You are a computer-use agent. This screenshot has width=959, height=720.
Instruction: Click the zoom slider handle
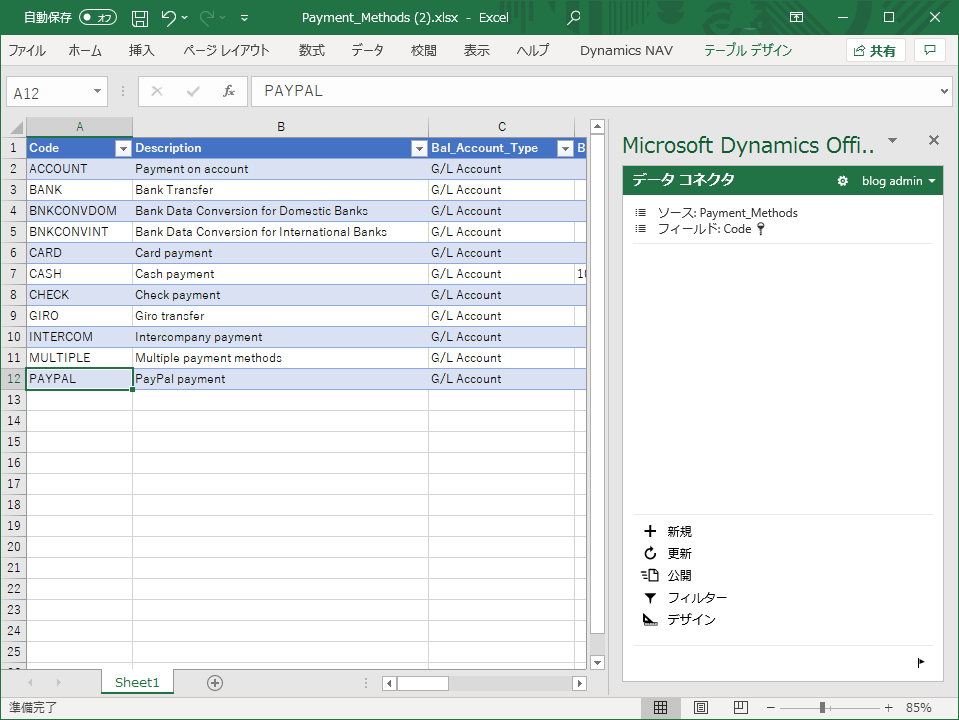point(823,708)
